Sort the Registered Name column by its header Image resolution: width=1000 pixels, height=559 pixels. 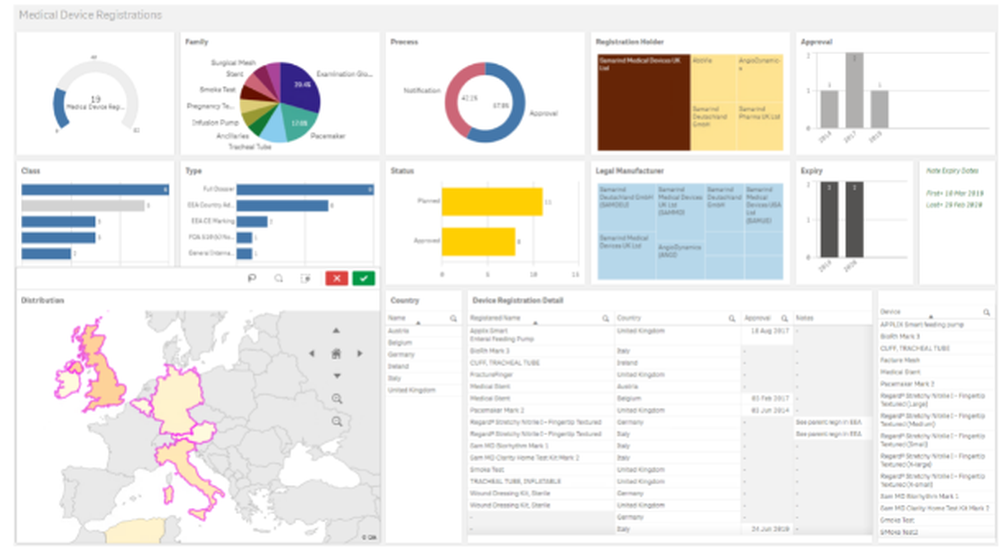496,318
